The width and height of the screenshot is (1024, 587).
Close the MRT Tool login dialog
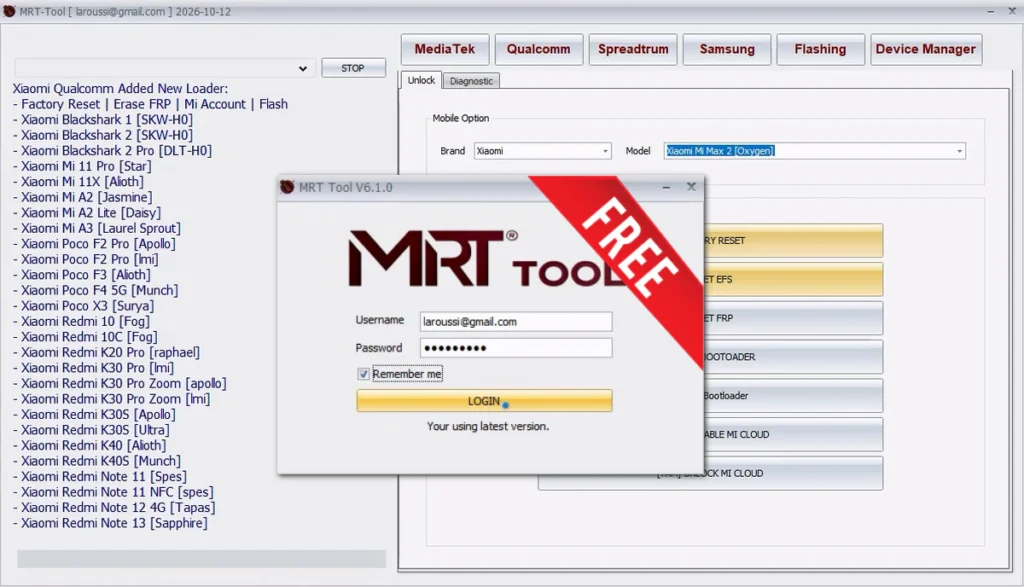[691, 187]
